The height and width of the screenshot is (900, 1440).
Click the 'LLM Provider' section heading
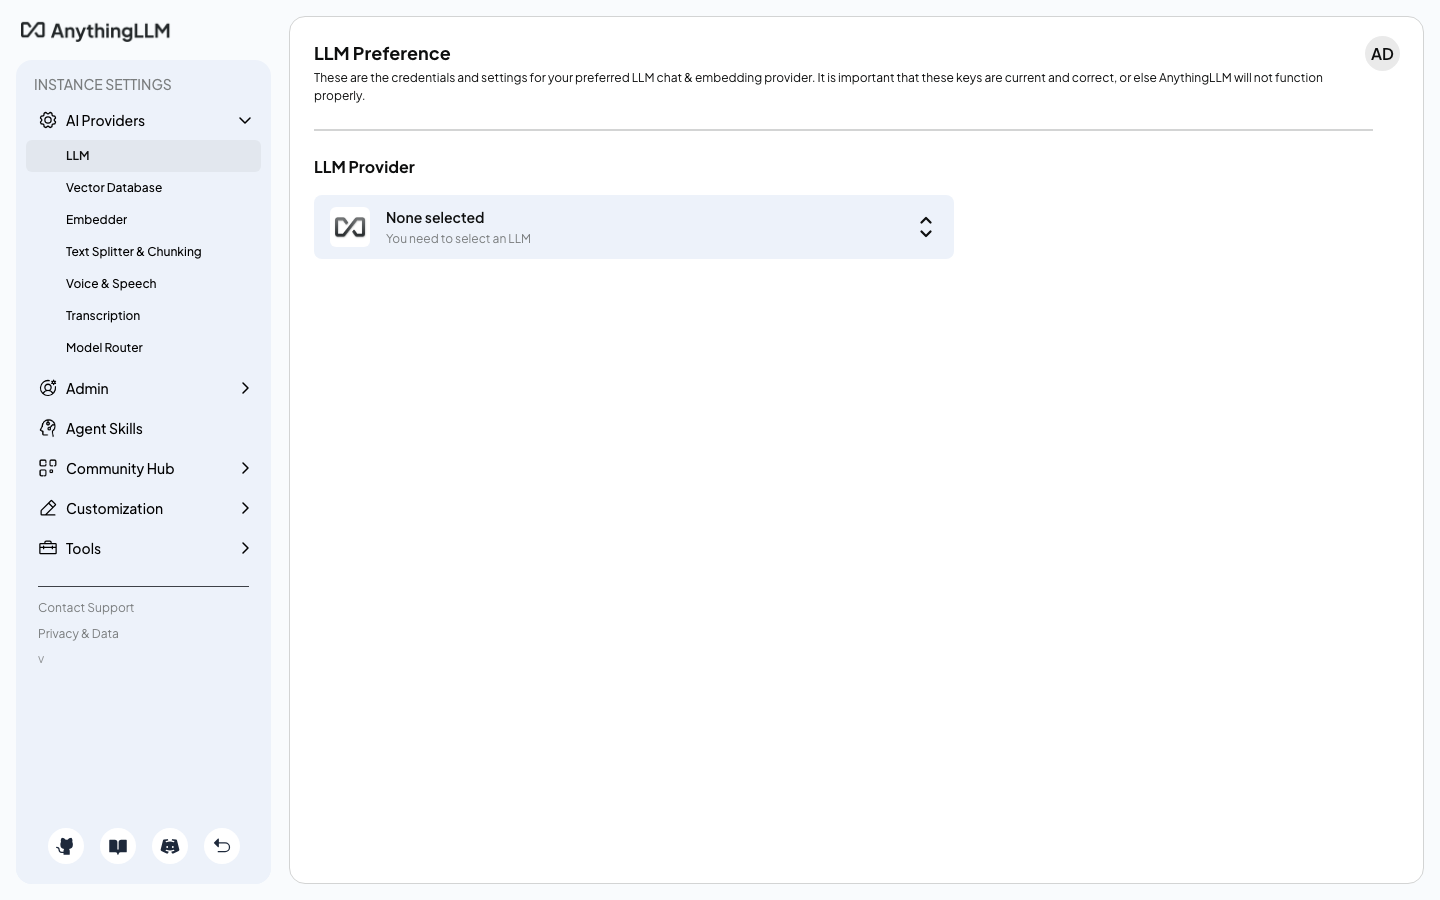[364, 167]
